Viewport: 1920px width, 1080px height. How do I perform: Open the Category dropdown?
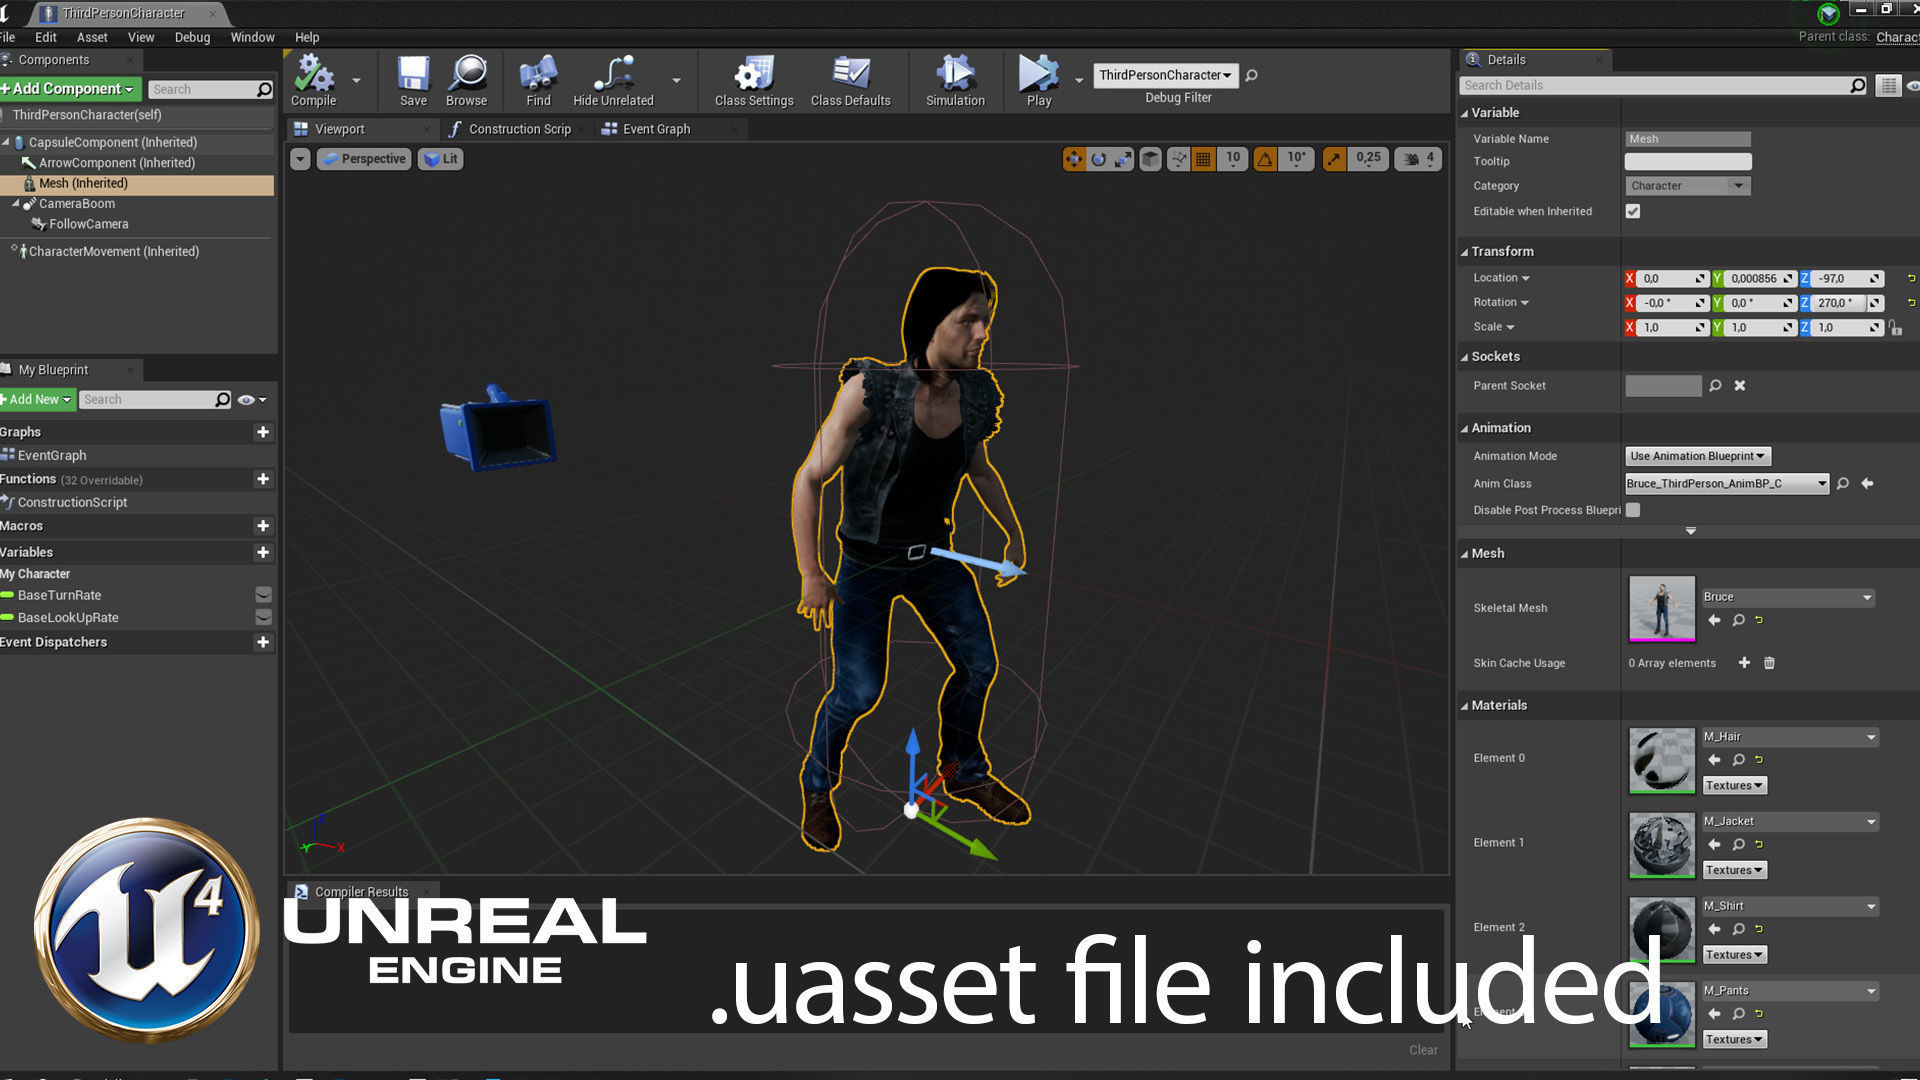[1688, 186]
